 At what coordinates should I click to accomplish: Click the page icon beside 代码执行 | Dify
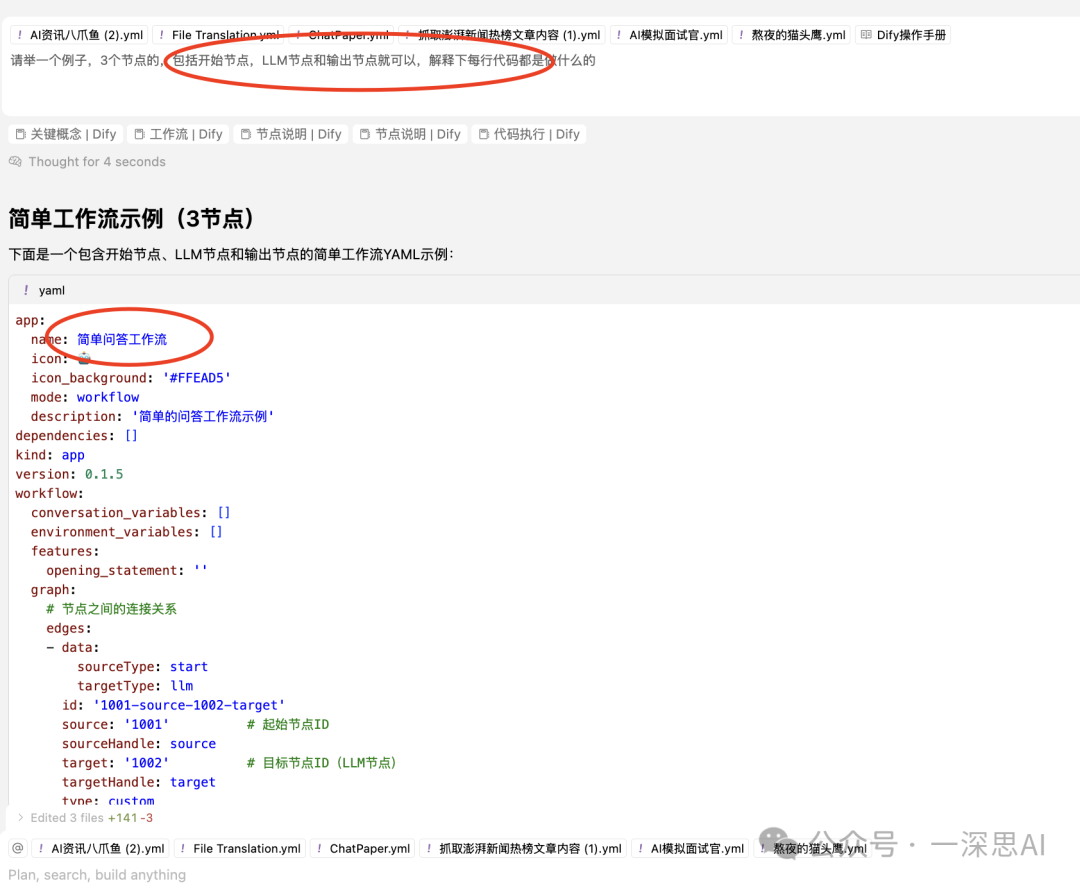(484, 134)
